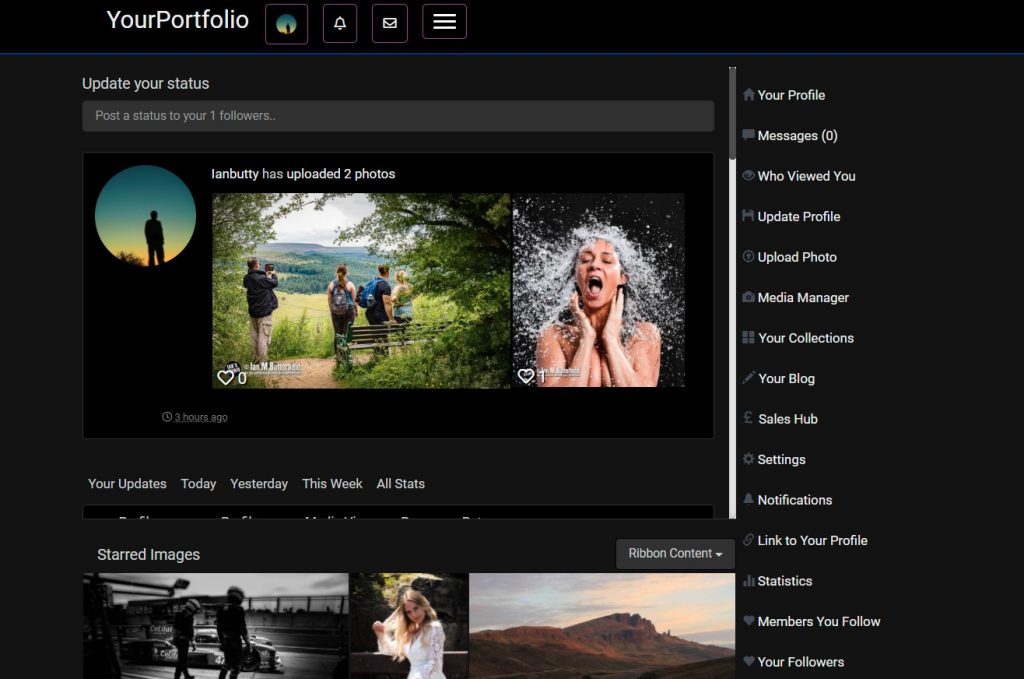The image size is (1024, 679).
Task: Go to Upload Photo in sidebar
Action: (797, 257)
